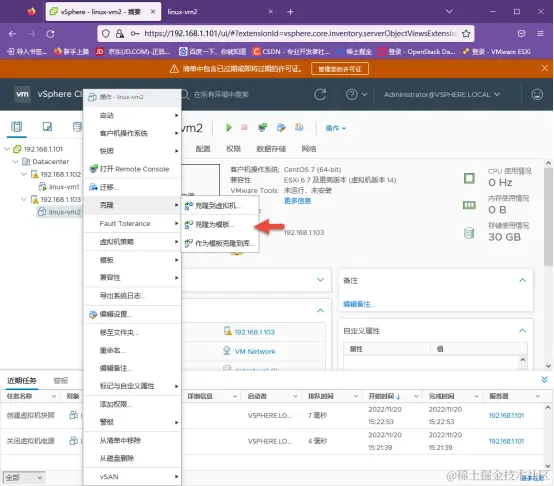The height and width of the screenshot is (486, 554).
Task: Open a new browser tab
Action: 290,12
